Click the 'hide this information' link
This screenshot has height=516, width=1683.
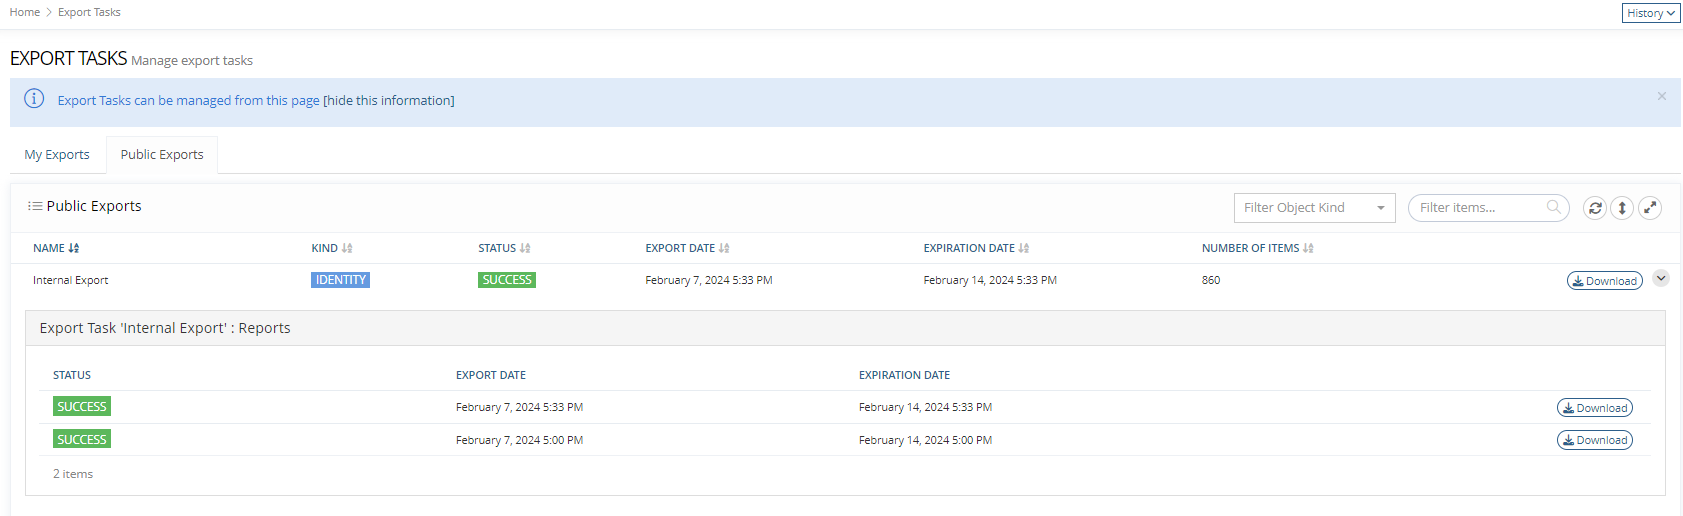tap(389, 101)
